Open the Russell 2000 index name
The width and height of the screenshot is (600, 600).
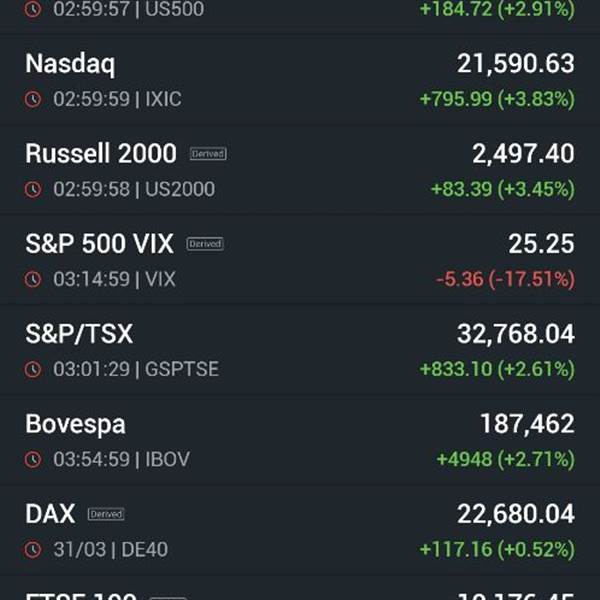point(100,154)
